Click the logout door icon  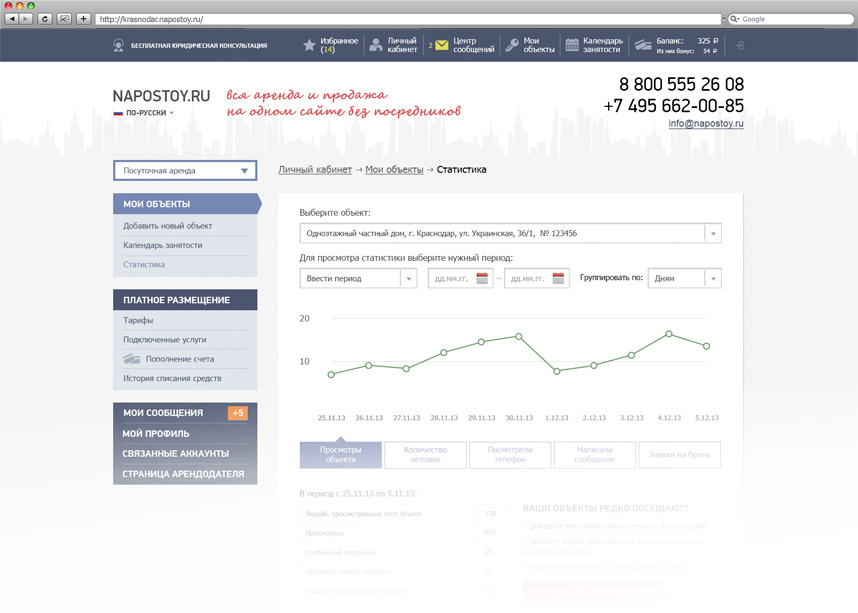(x=739, y=45)
